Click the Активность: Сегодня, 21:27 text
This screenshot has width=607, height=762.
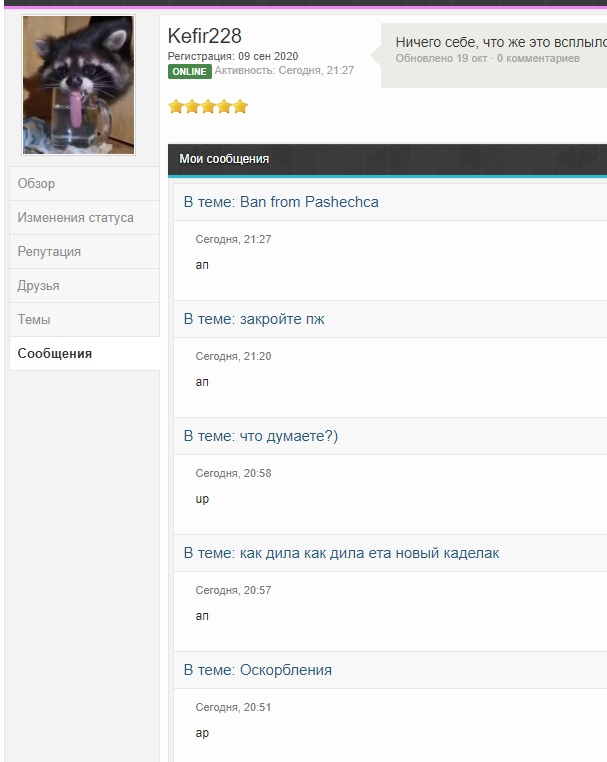(284, 70)
